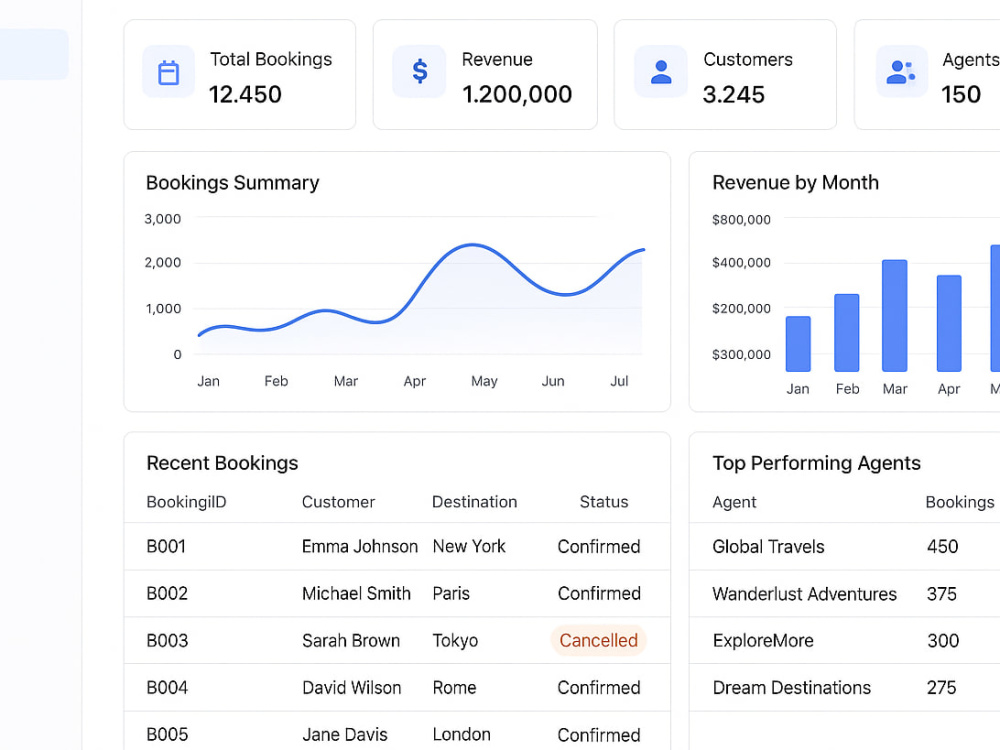
Task: Click the Tokyo destination cell
Action: click(x=455, y=640)
